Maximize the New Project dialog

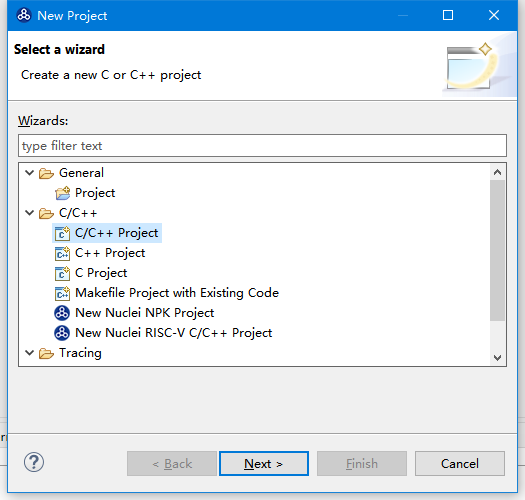(x=448, y=15)
